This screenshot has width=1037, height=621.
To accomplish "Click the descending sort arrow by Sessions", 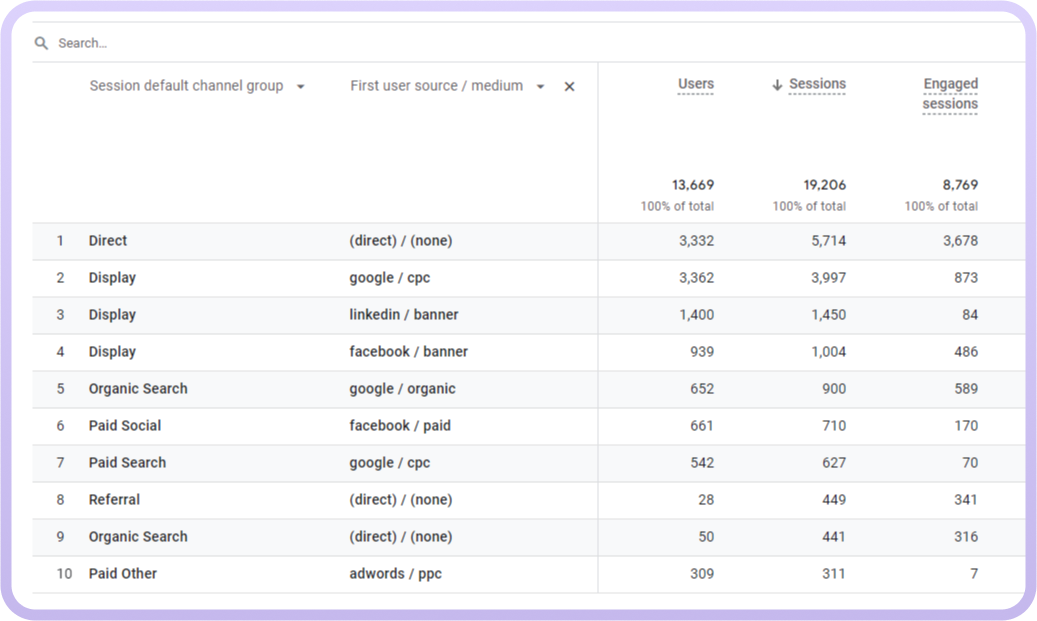I will coord(777,86).
